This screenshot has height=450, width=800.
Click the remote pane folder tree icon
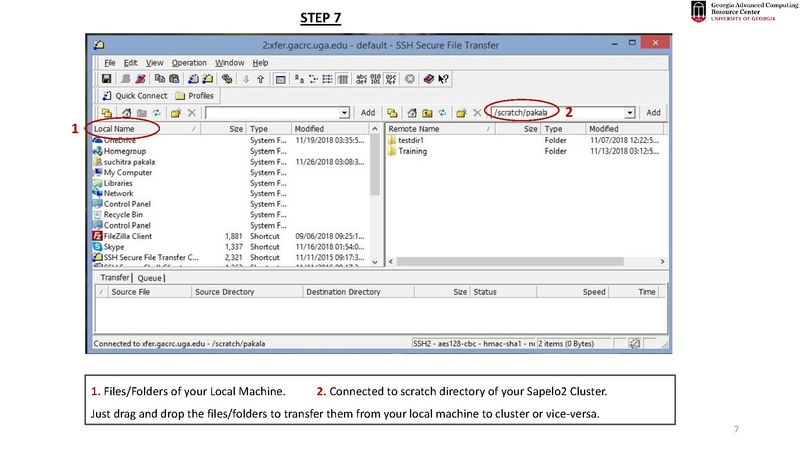tap(392, 113)
